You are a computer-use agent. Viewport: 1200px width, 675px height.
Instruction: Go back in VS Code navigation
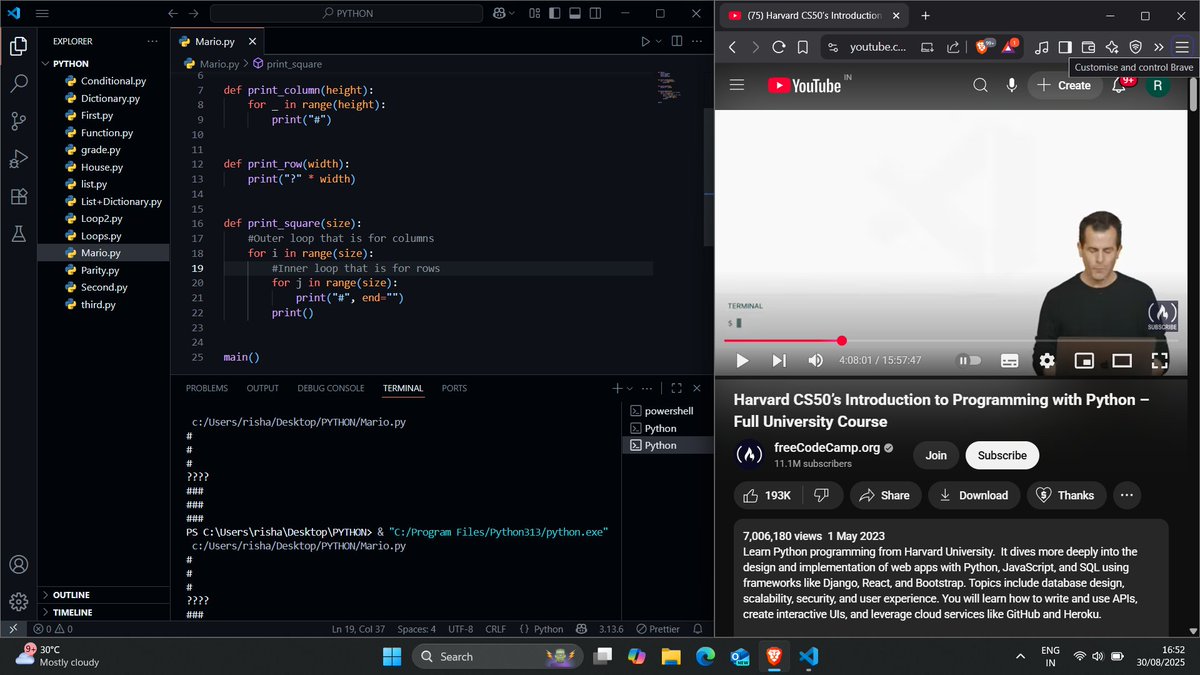point(172,14)
